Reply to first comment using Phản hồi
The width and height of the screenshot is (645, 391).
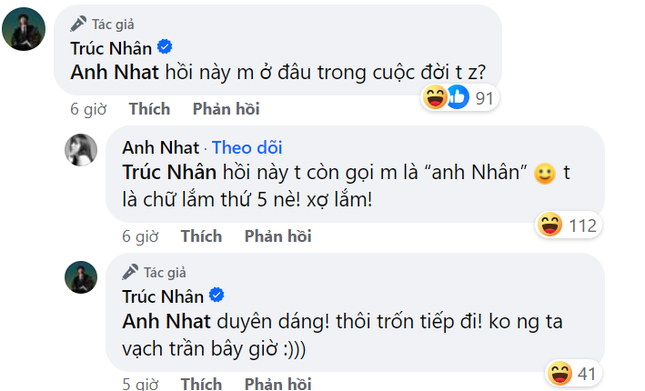[226, 109]
